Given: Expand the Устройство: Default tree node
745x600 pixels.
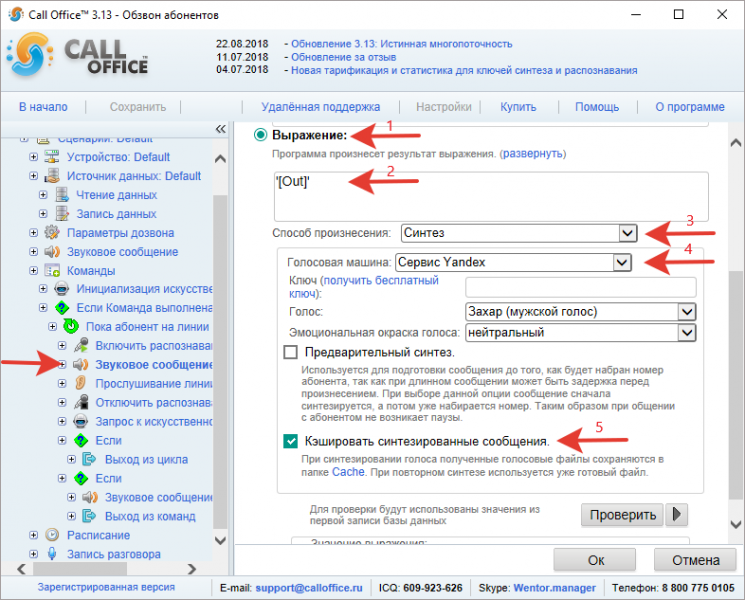Looking at the screenshot, I should (33, 157).
